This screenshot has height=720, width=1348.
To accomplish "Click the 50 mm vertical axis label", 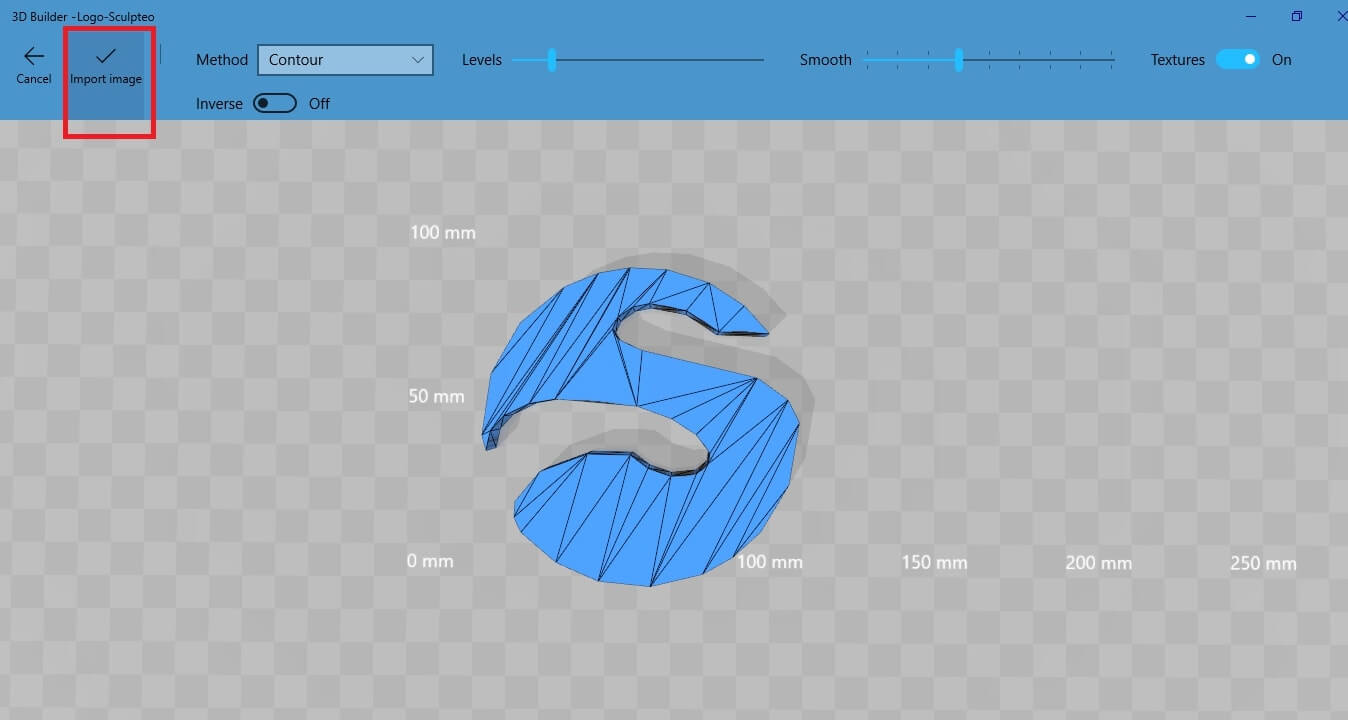I will pyautogui.click(x=436, y=397).
